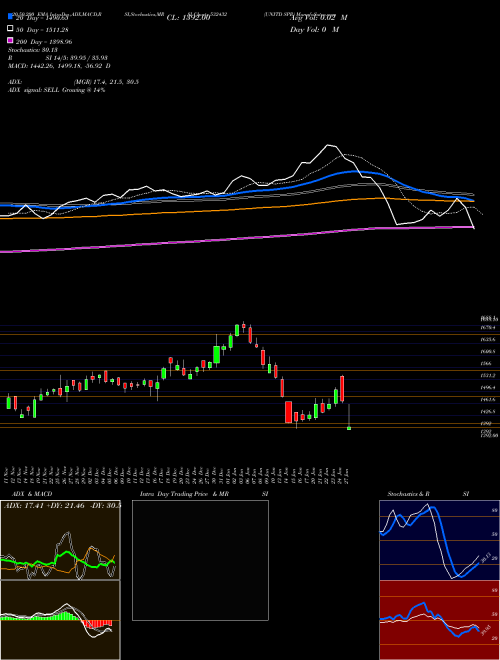The image size is (500, 660).
Task: Click the highest green candlestick at the price peak
Action: [x=237, y=330]
